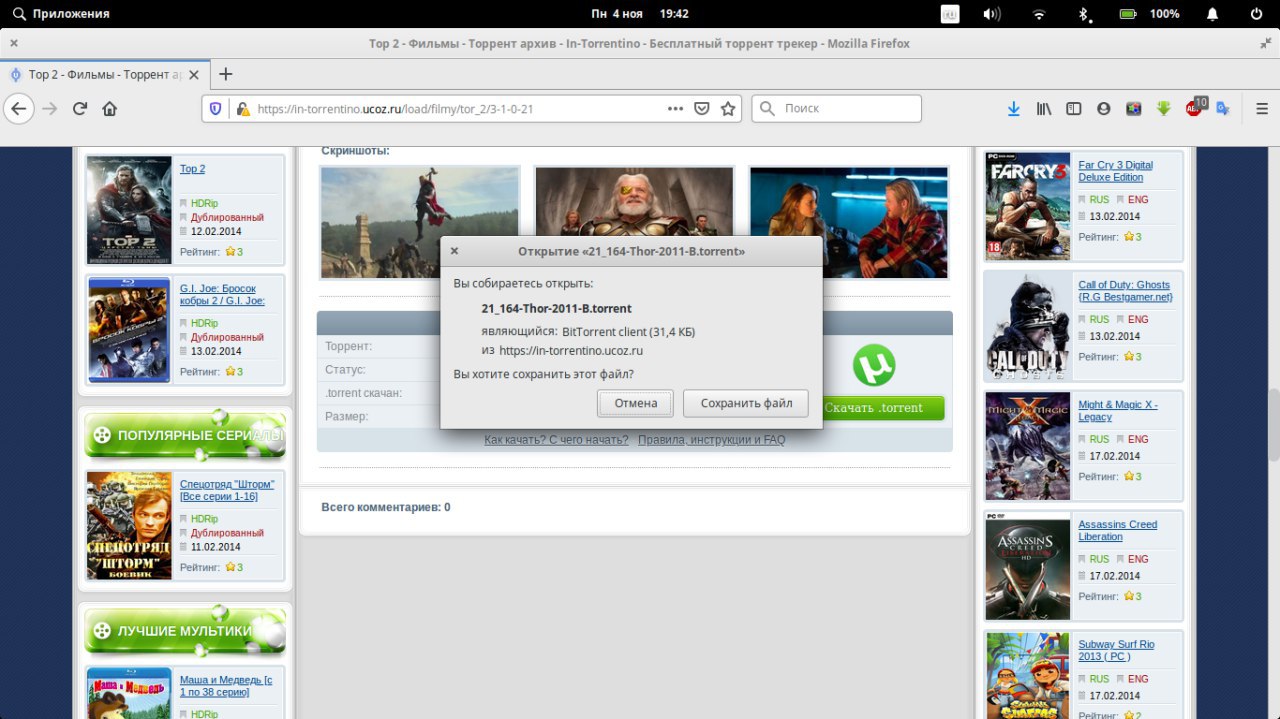Click Сохранить файл button
Image resolution: width=1280 pixels, height=719 pixels.
[x=746, y=403]
